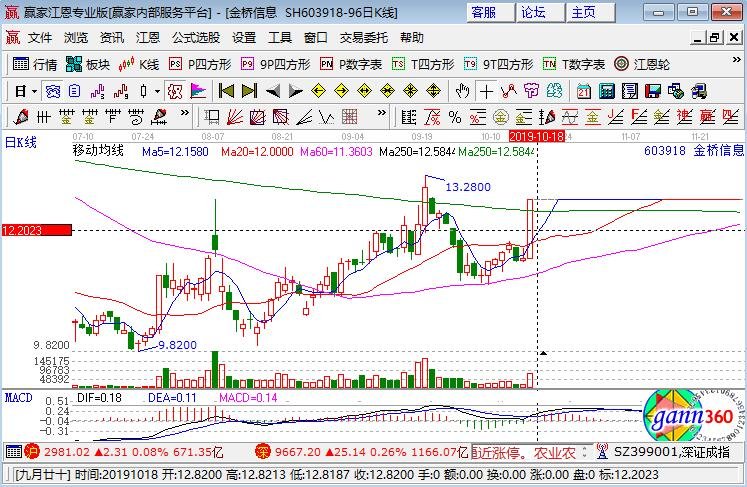The height and width of the screenshot is (487, 747).
Task: Open the 工具 menu
Action: coord(280,38)
